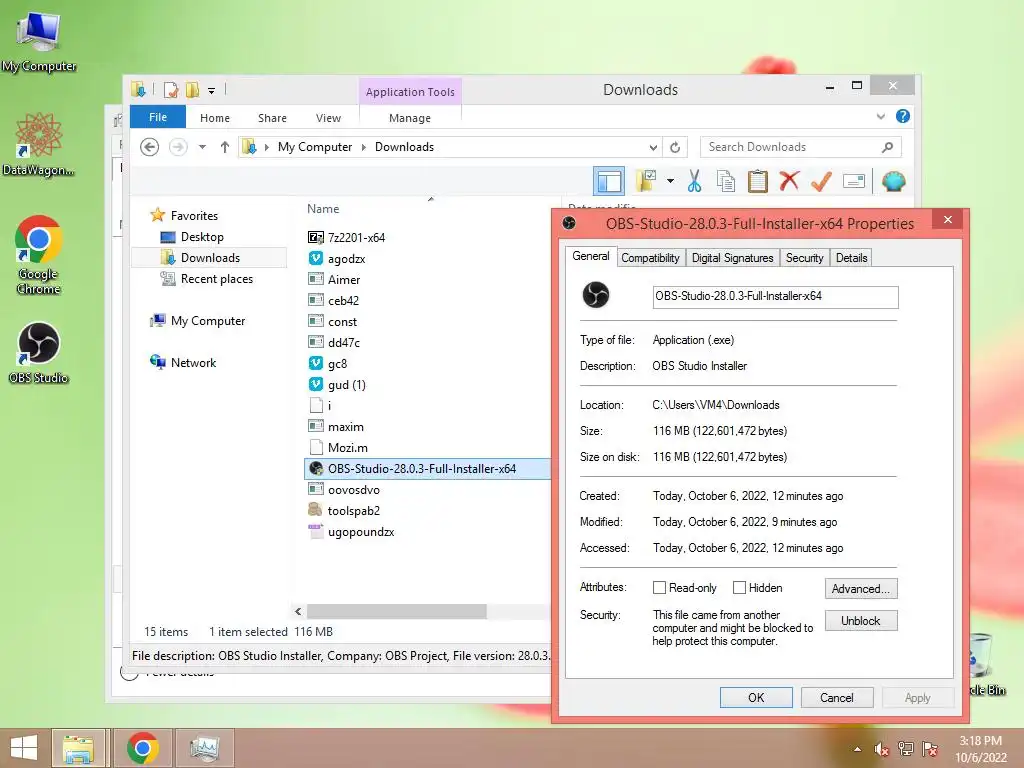This screenshot has height=768, width=1024.
Task: Cancel the Properties dialog
Action: click(837, 697)
